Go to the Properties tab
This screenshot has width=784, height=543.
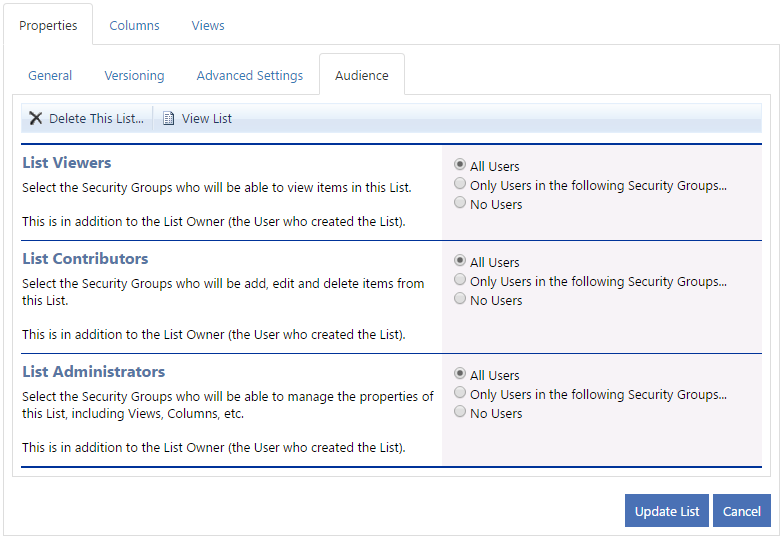48,26
